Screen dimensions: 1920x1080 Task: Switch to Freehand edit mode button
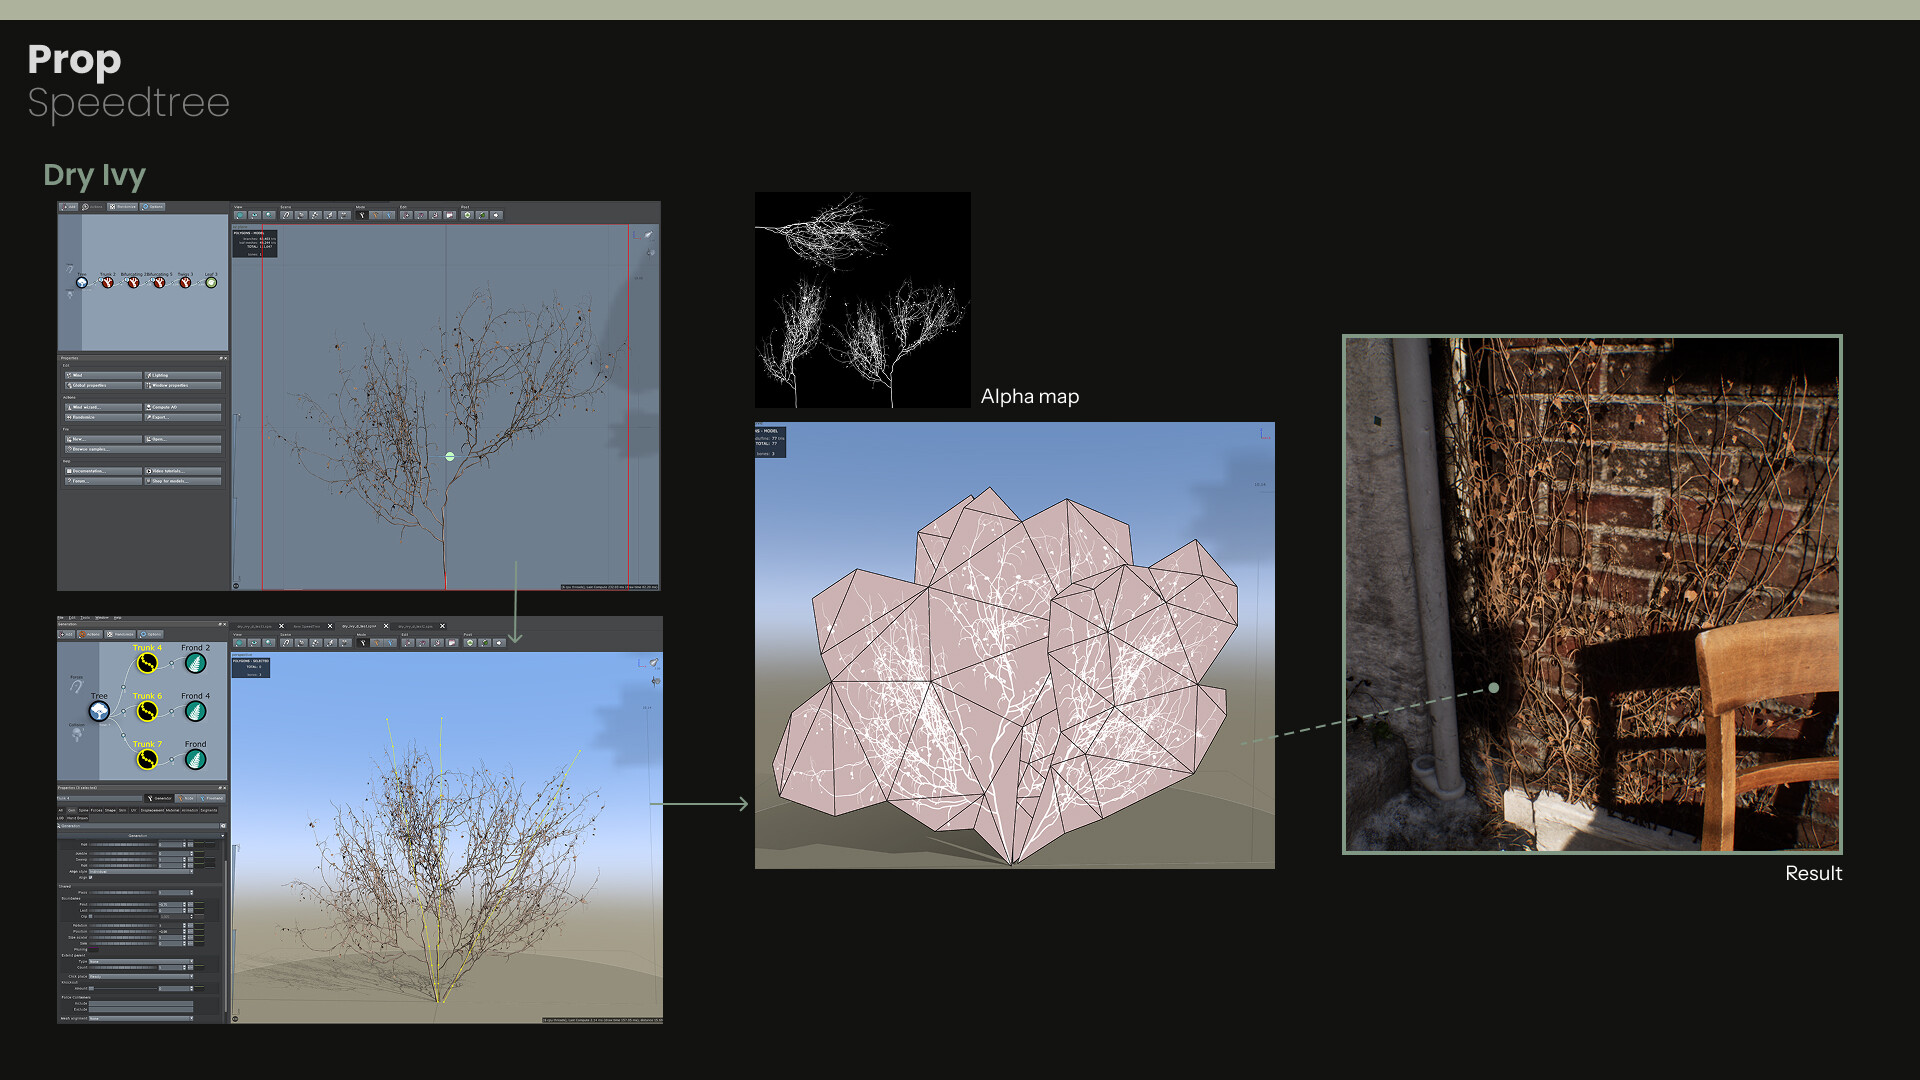click(x=212, y=798)
